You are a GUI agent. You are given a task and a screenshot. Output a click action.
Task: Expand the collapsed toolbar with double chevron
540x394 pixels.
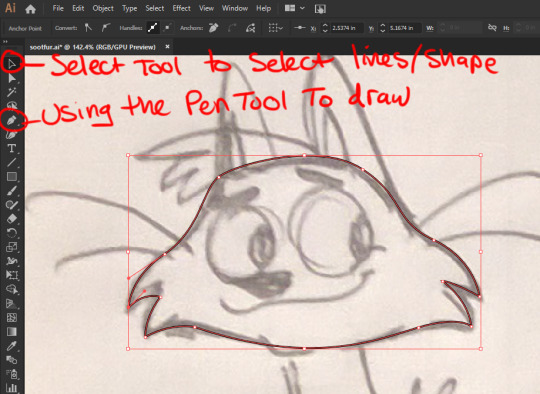[x=5, y=42]
